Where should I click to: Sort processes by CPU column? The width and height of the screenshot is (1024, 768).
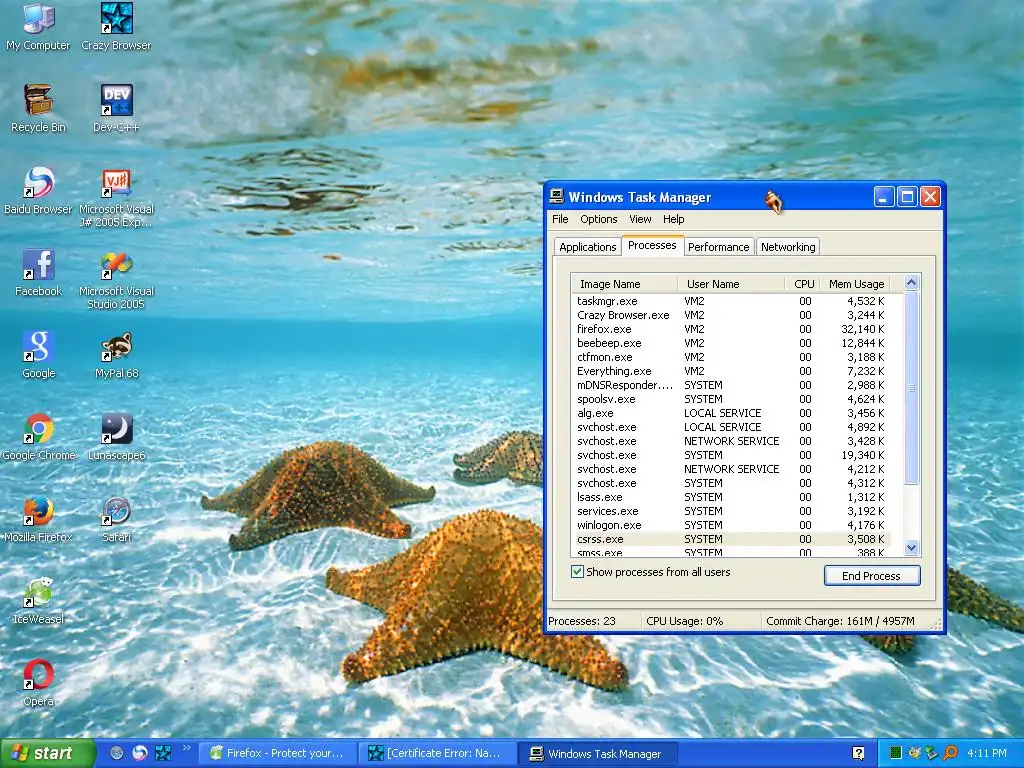tap(802, 284)
